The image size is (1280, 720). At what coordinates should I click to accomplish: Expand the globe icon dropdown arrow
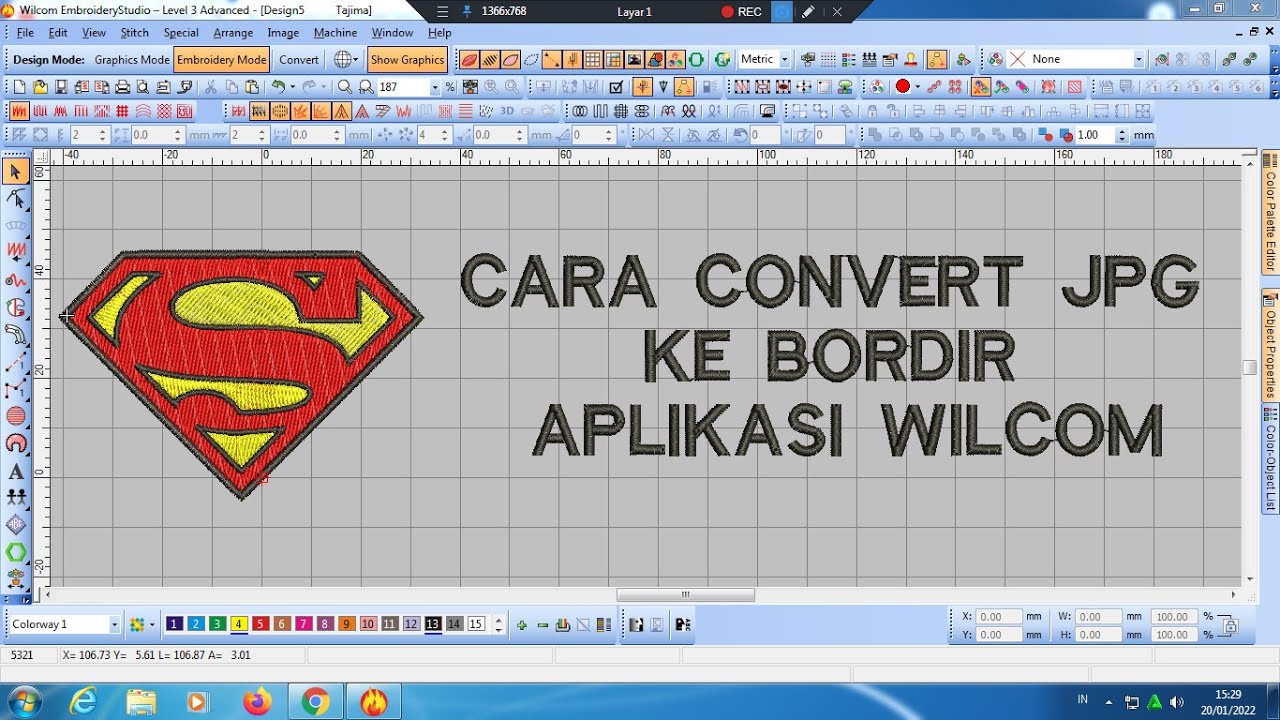pyautogui.click(x=358, y=60)
